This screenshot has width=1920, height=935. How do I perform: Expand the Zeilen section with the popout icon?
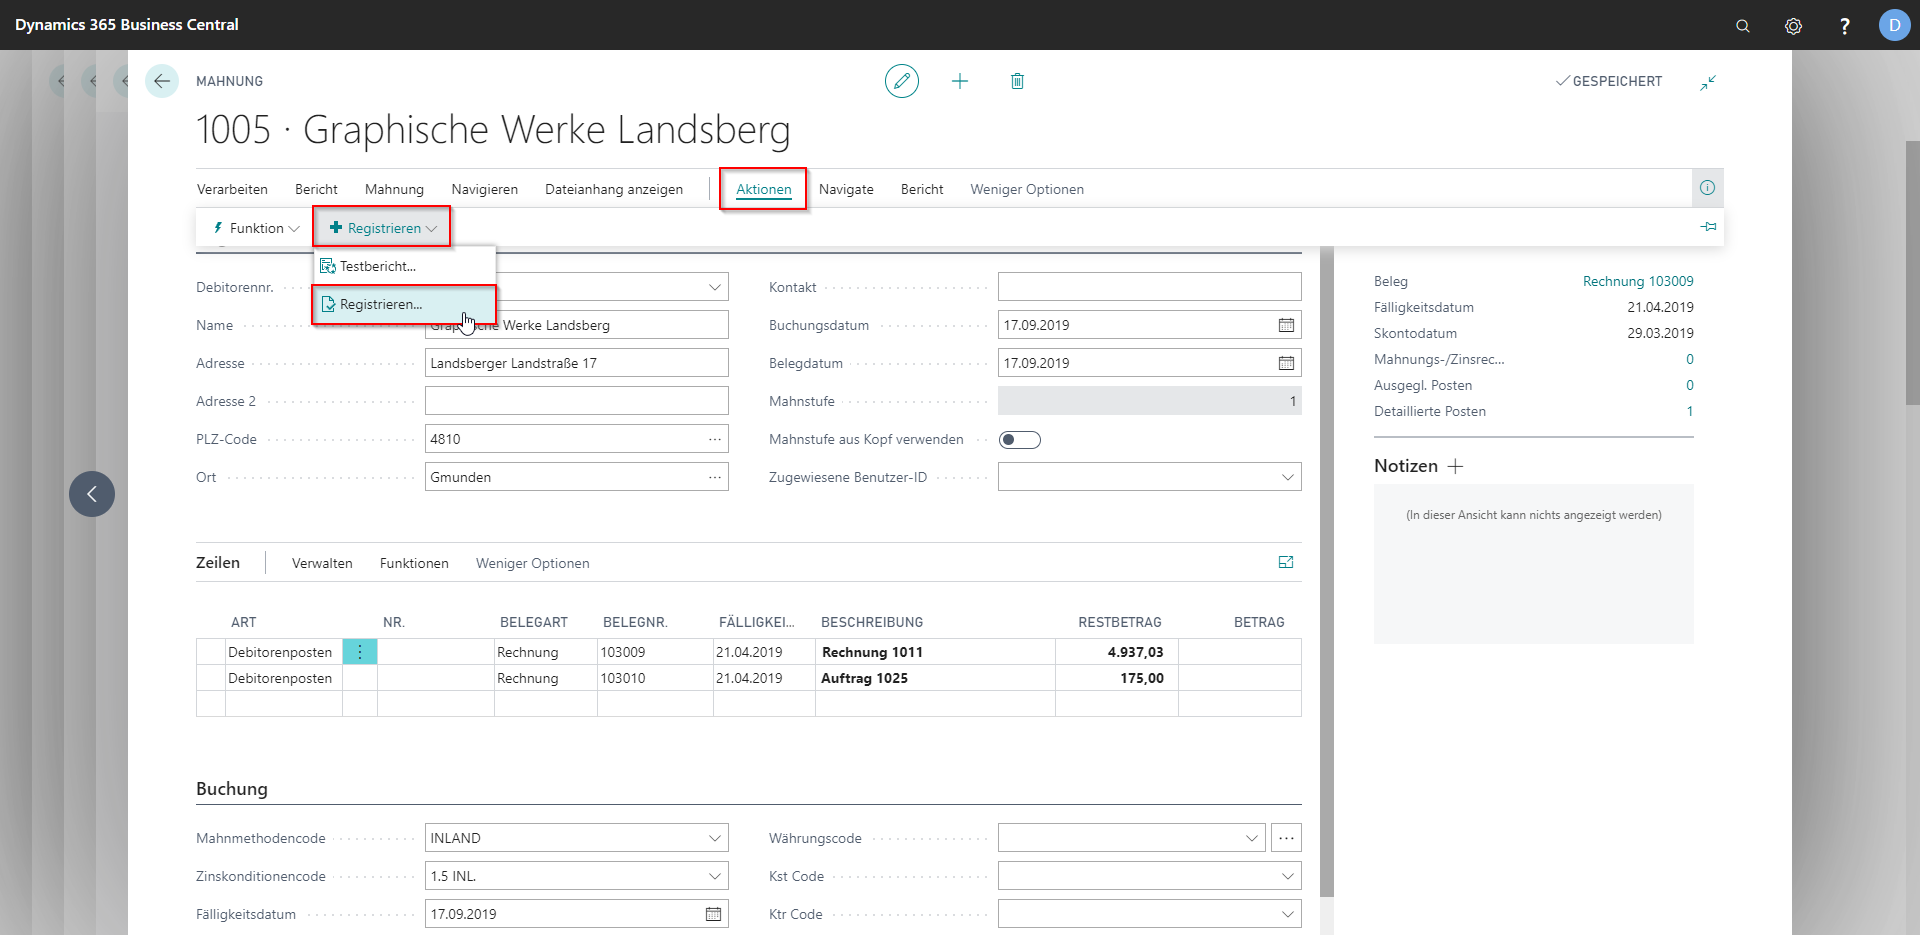[x=1286, y=563]
